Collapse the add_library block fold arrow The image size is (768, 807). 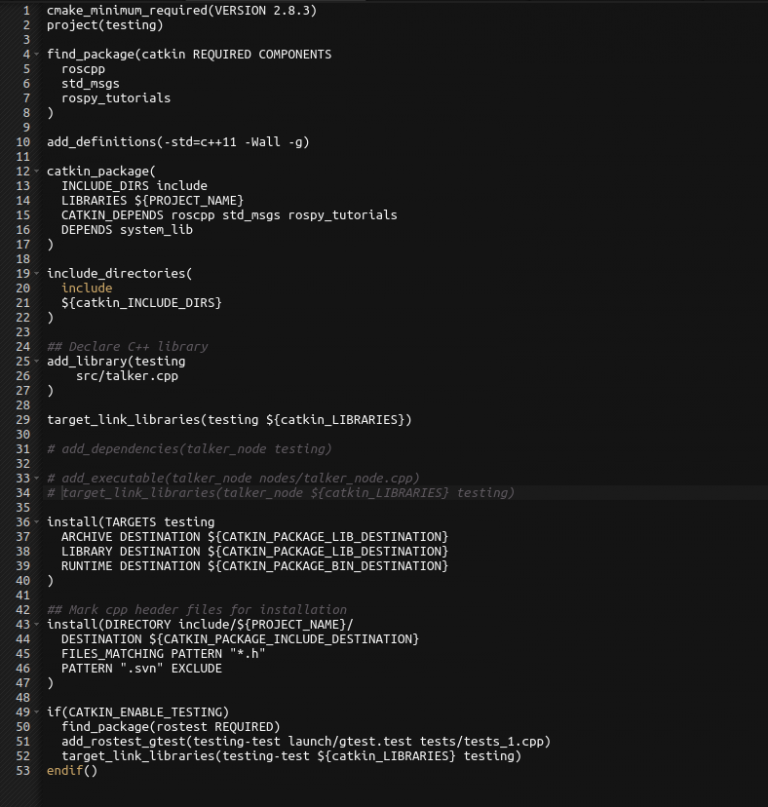coord(37,361)
